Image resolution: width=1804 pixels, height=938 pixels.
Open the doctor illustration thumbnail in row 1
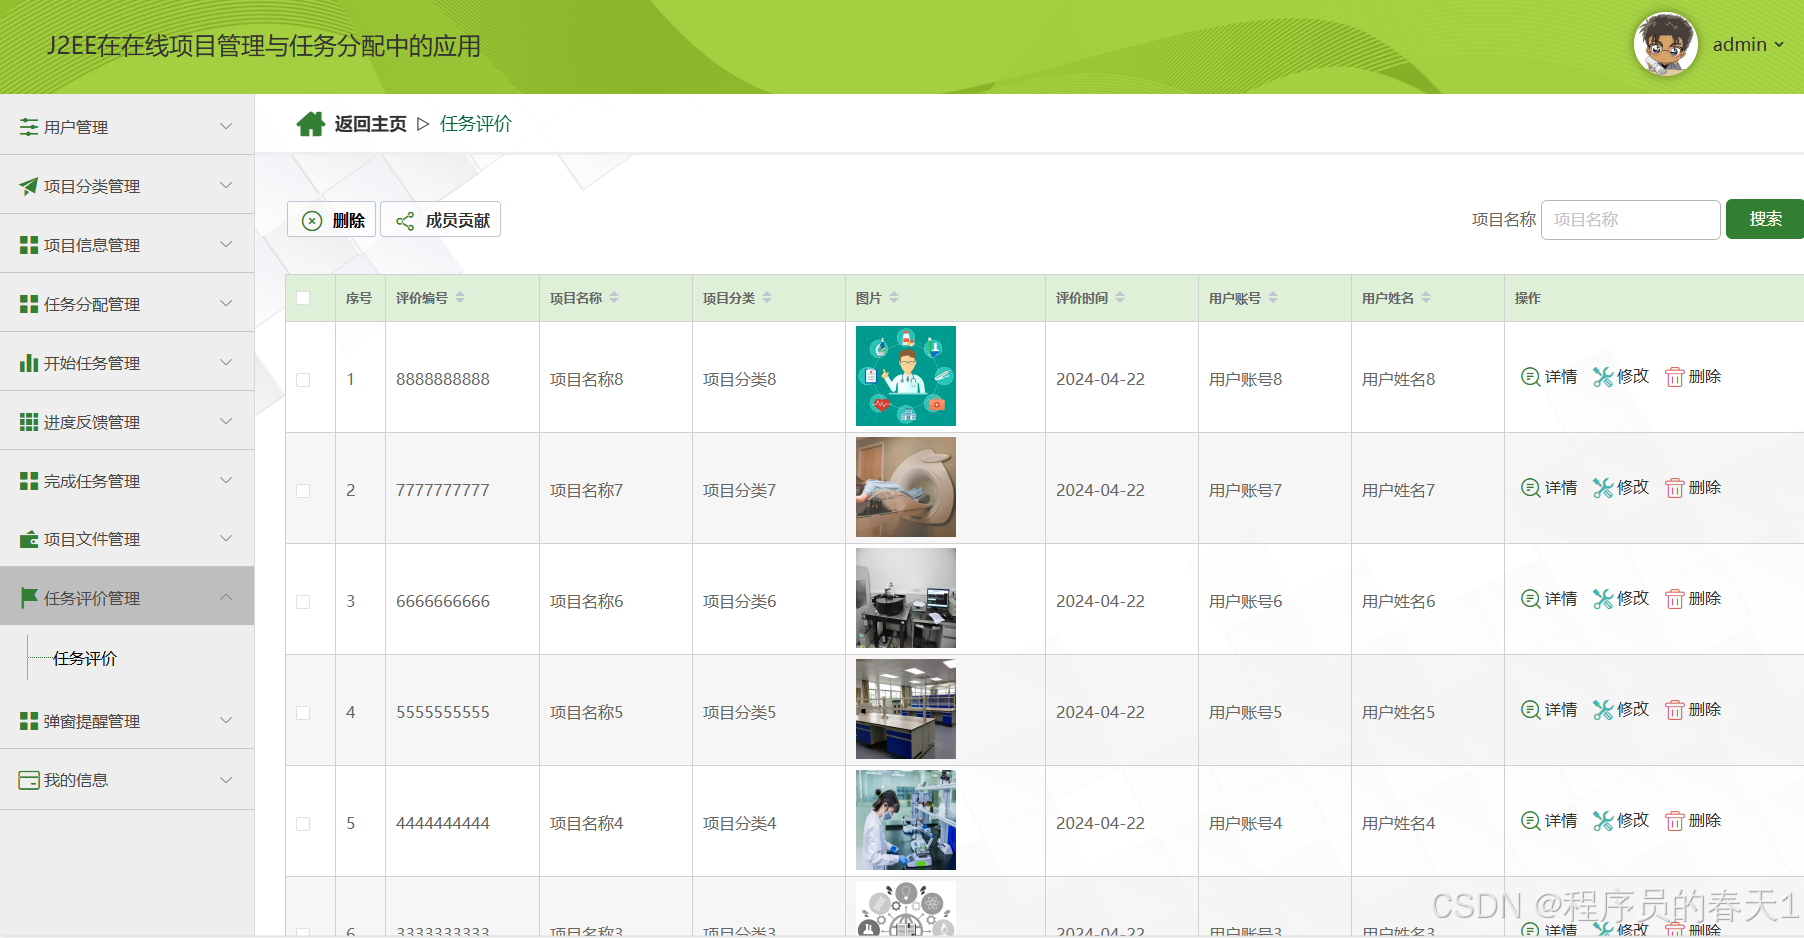pos(906,376)
